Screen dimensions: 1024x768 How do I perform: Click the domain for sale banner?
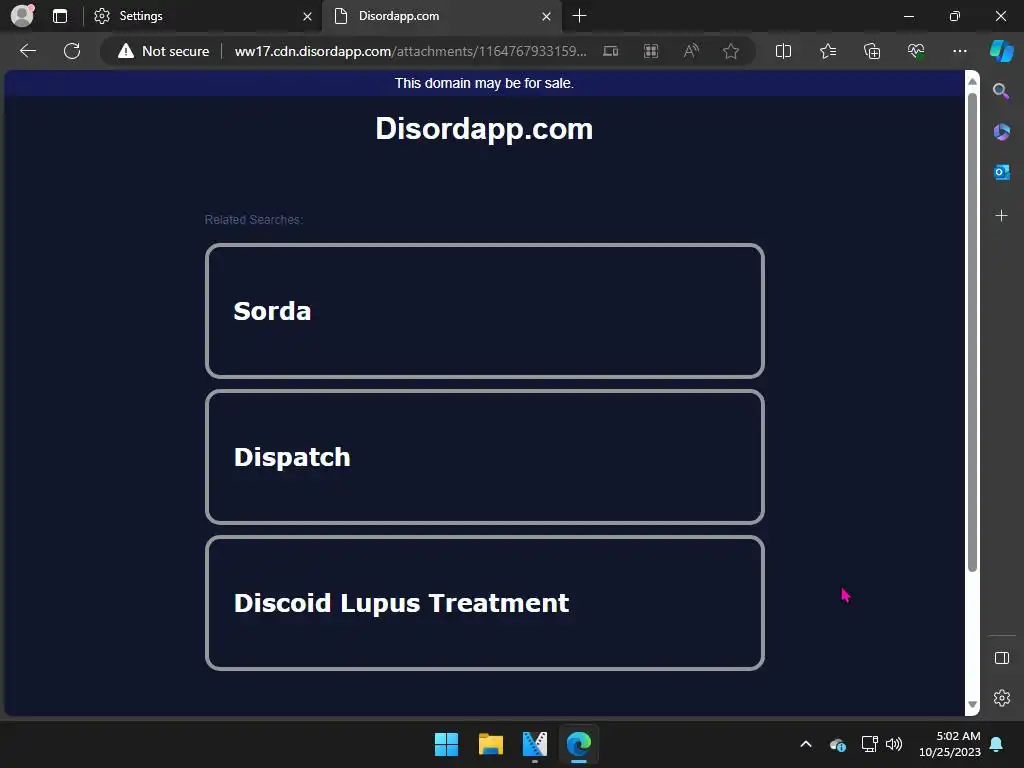[484, 83]
